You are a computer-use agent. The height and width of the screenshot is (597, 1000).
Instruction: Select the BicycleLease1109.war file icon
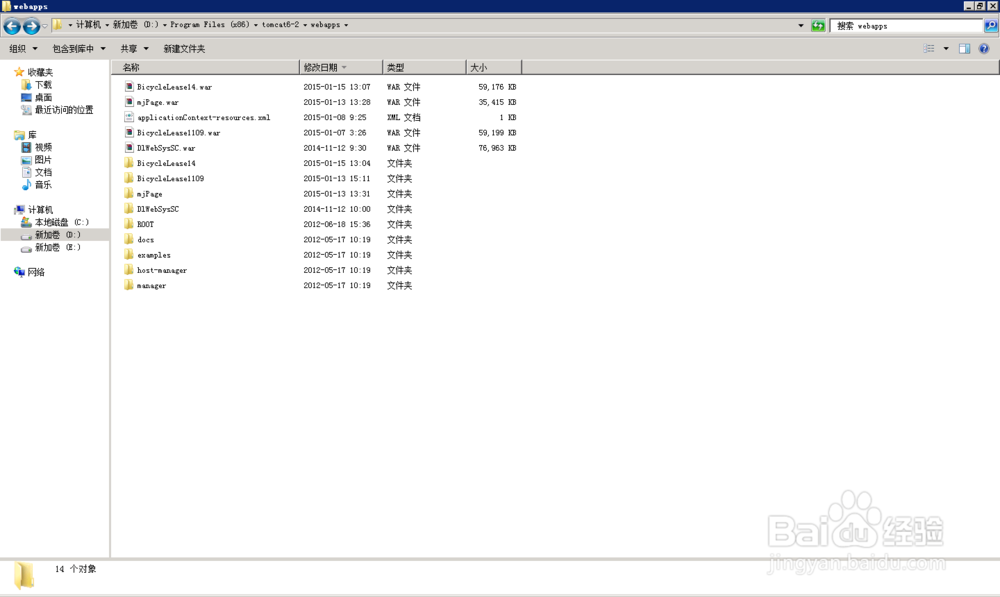pyautogui.click(x=129, y=133)
